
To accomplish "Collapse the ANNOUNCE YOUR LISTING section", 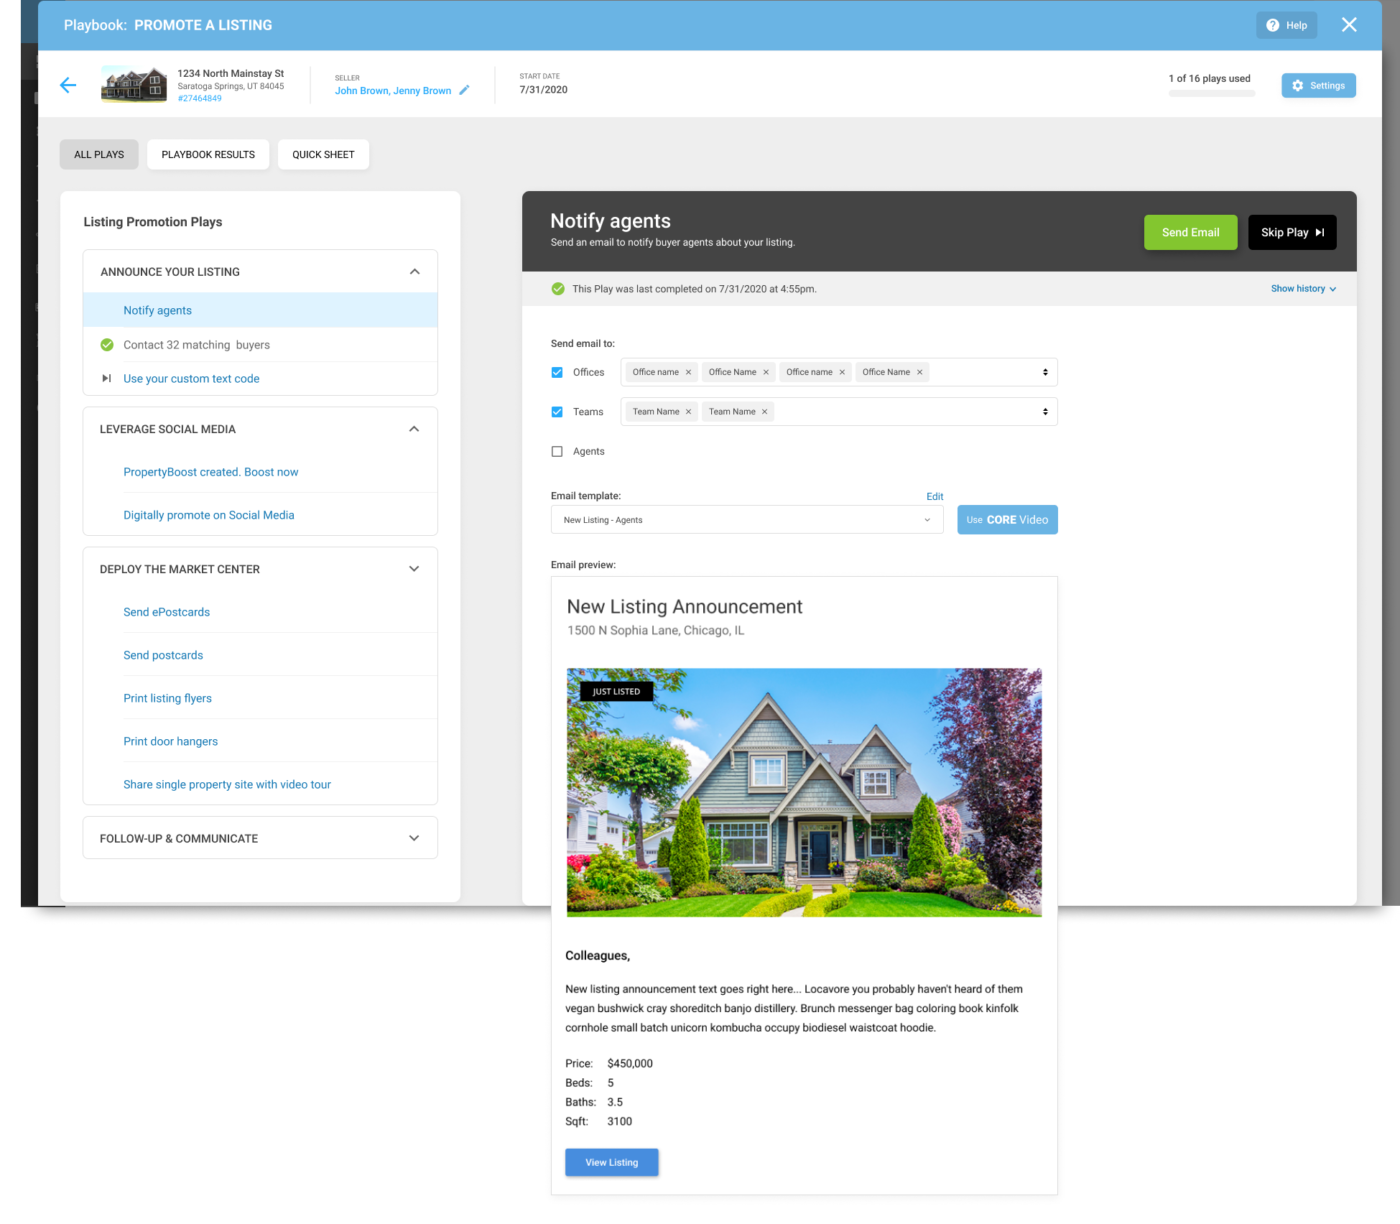I will (414, 271).
